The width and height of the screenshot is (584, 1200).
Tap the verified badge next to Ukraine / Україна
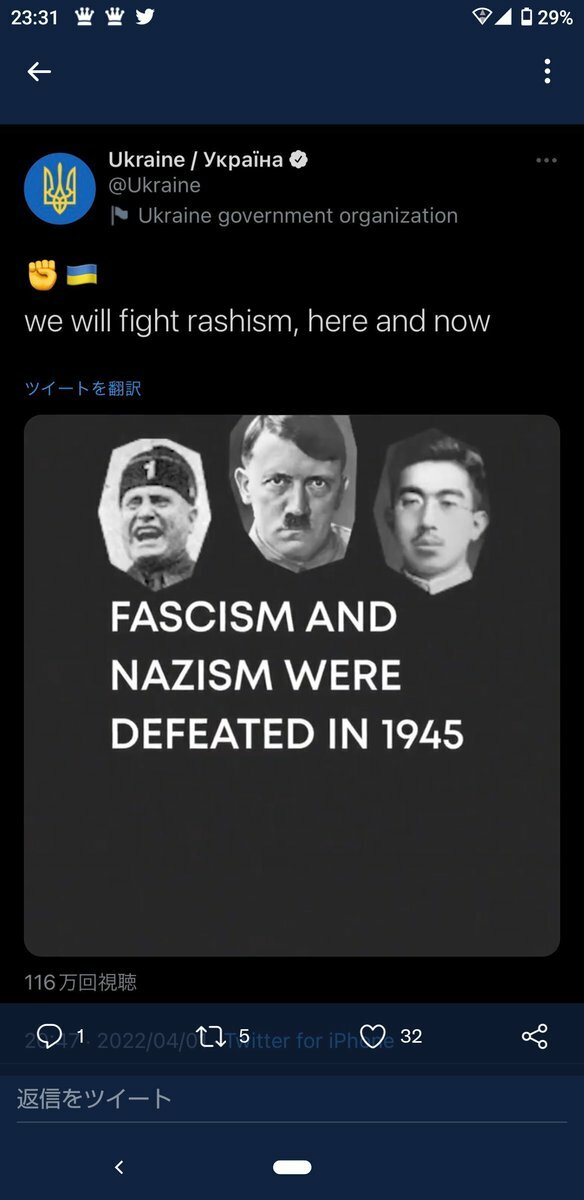299,160
